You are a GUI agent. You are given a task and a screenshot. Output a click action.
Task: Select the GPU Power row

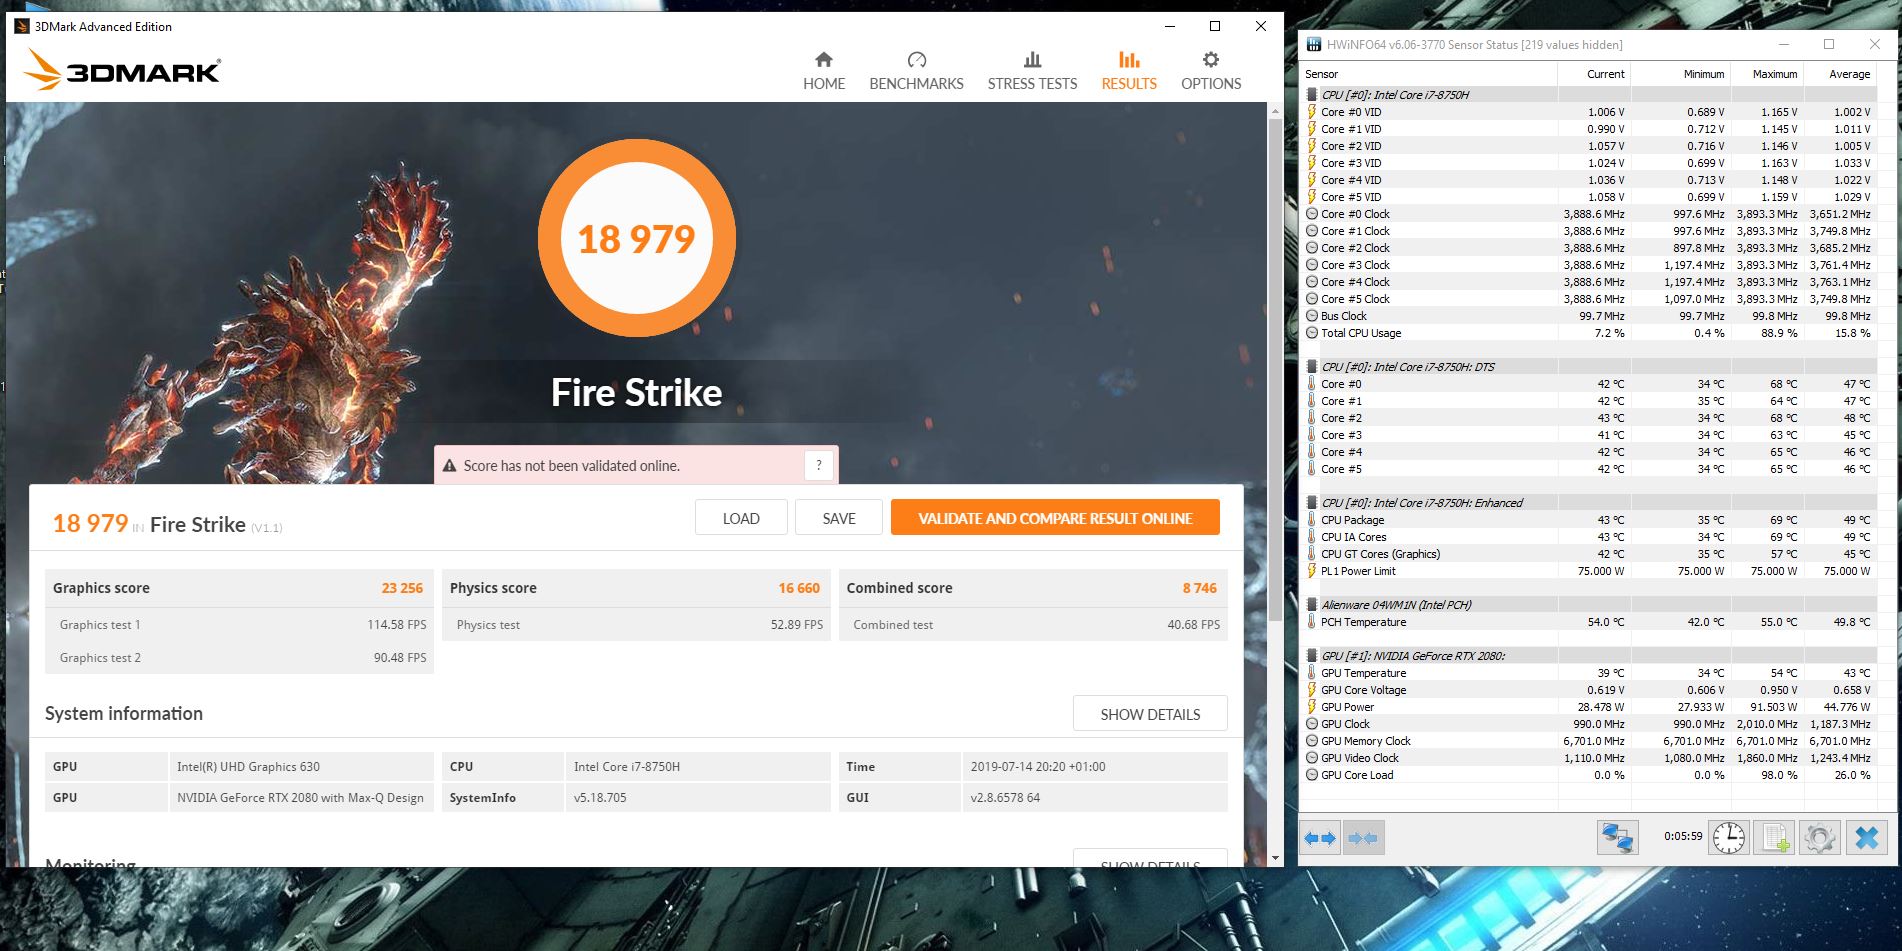tap(1590, 707)
